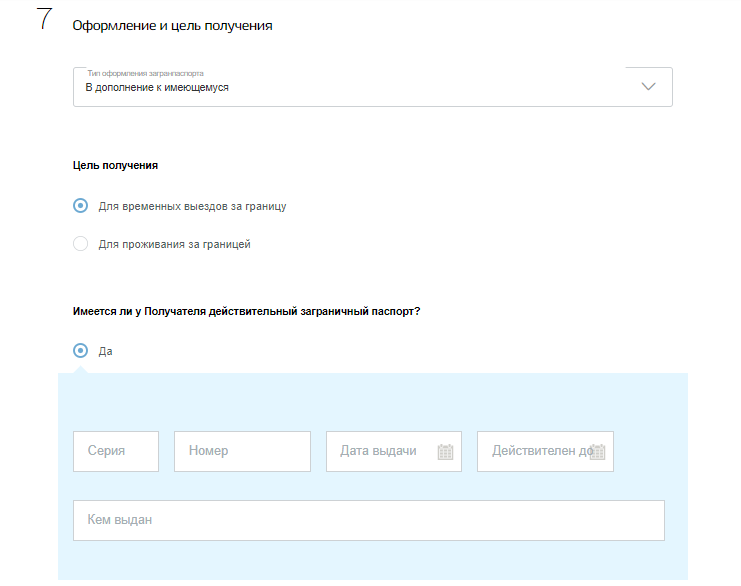This screenshot has height=586, width=741.
Task: Click the 'Для проживания за границей' label
Action: (x=174, y=244)
